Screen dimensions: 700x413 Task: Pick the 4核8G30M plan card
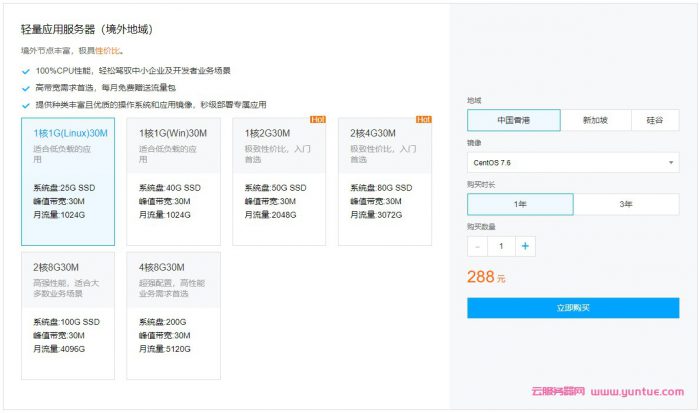(x=173, y=315)
